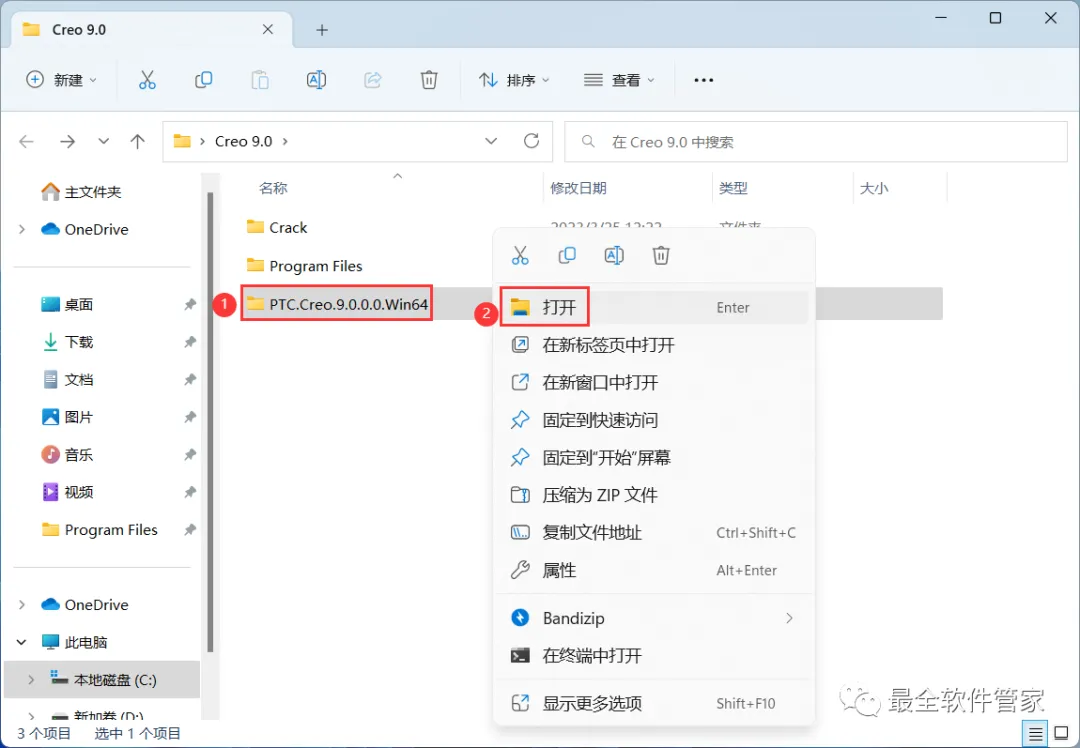Unpin 桌面 using its pin icon
This screenshot has width=1080, height=748.
190,304
